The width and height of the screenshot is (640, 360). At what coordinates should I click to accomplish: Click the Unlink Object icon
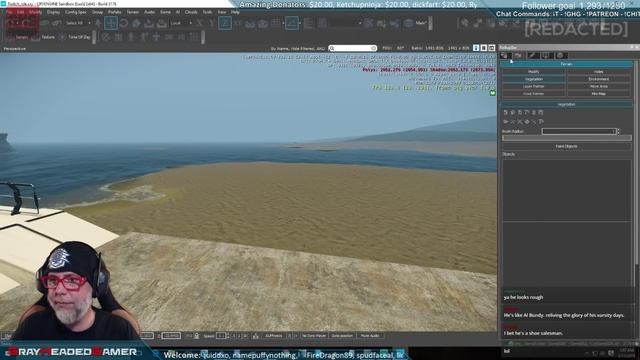pos(56,23)
